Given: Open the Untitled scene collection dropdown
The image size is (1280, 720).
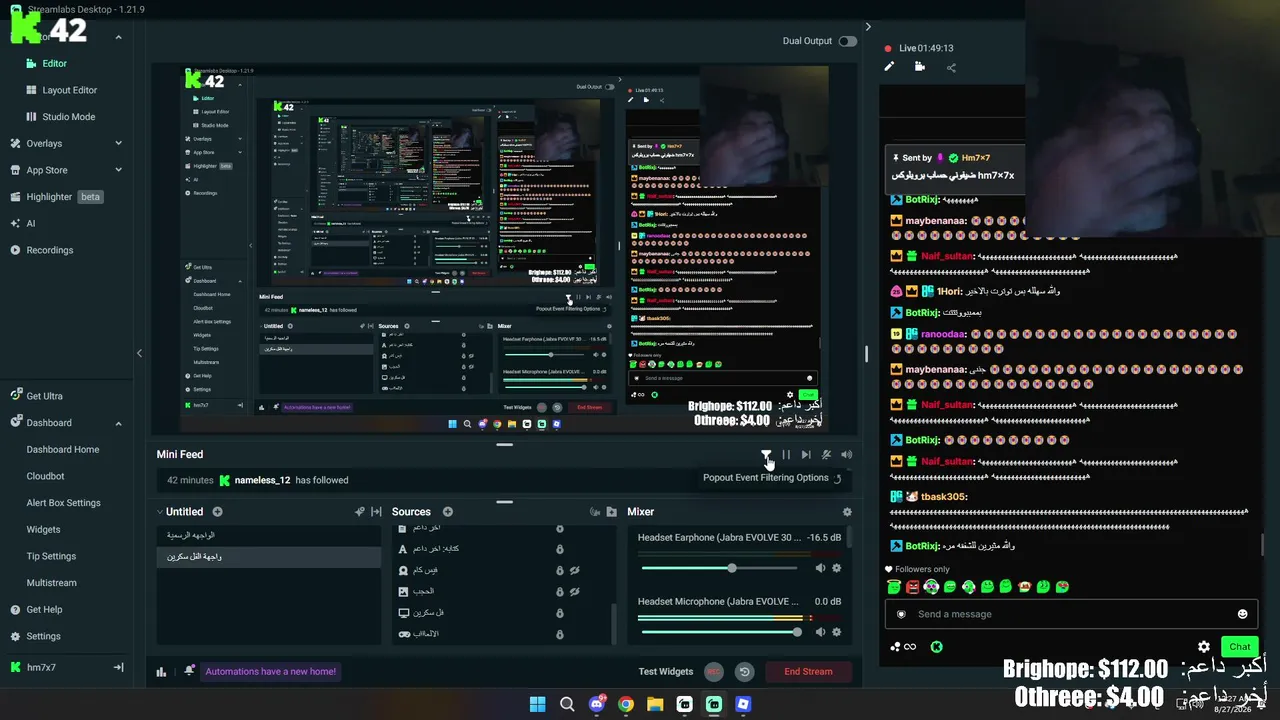Looking at the screenshot, I should click(x=180, y=512).
